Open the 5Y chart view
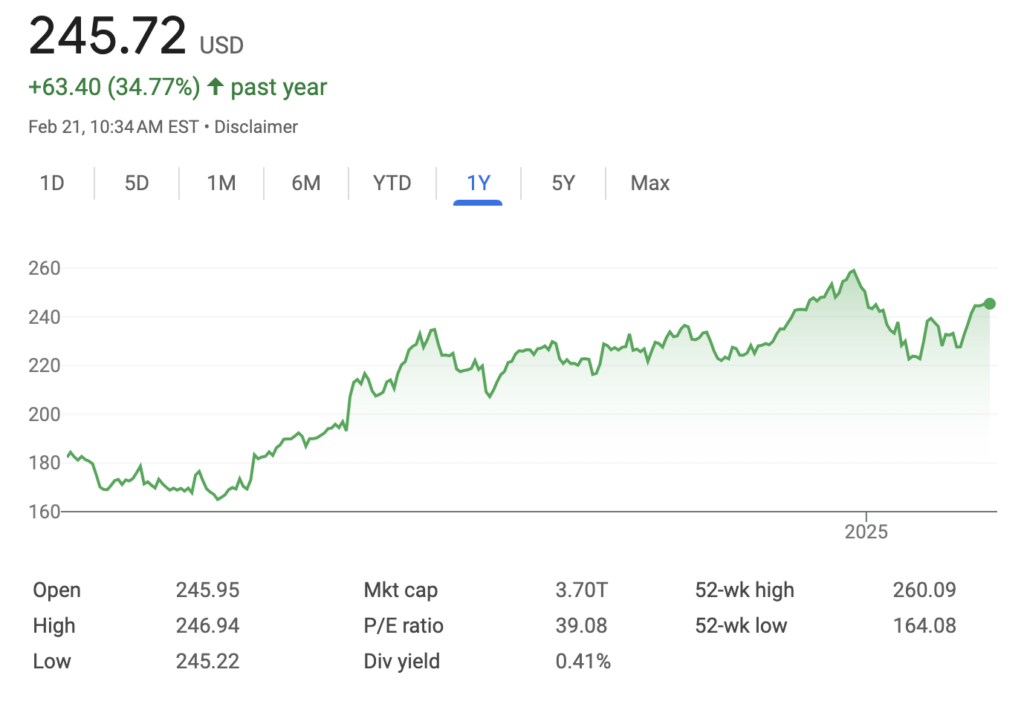The image size is (1024, 704). tap(563, 183)
